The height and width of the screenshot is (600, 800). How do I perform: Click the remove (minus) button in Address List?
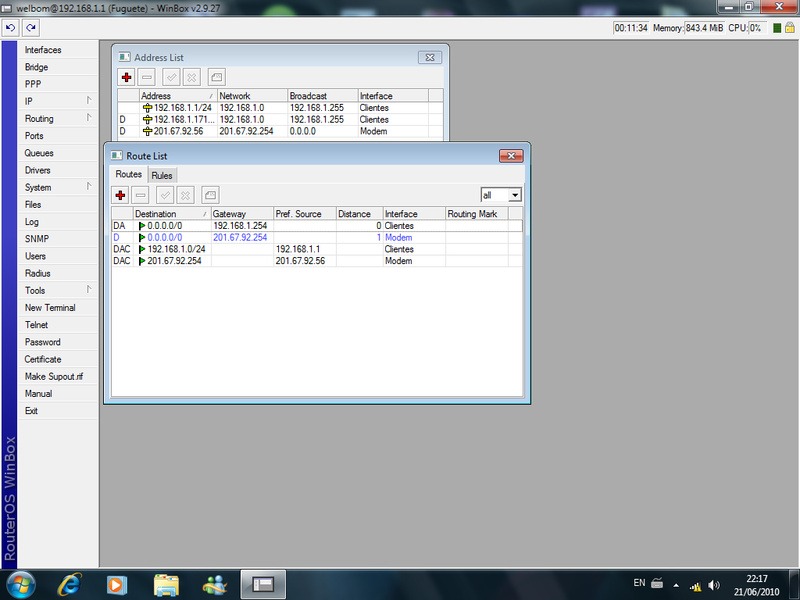147,78
